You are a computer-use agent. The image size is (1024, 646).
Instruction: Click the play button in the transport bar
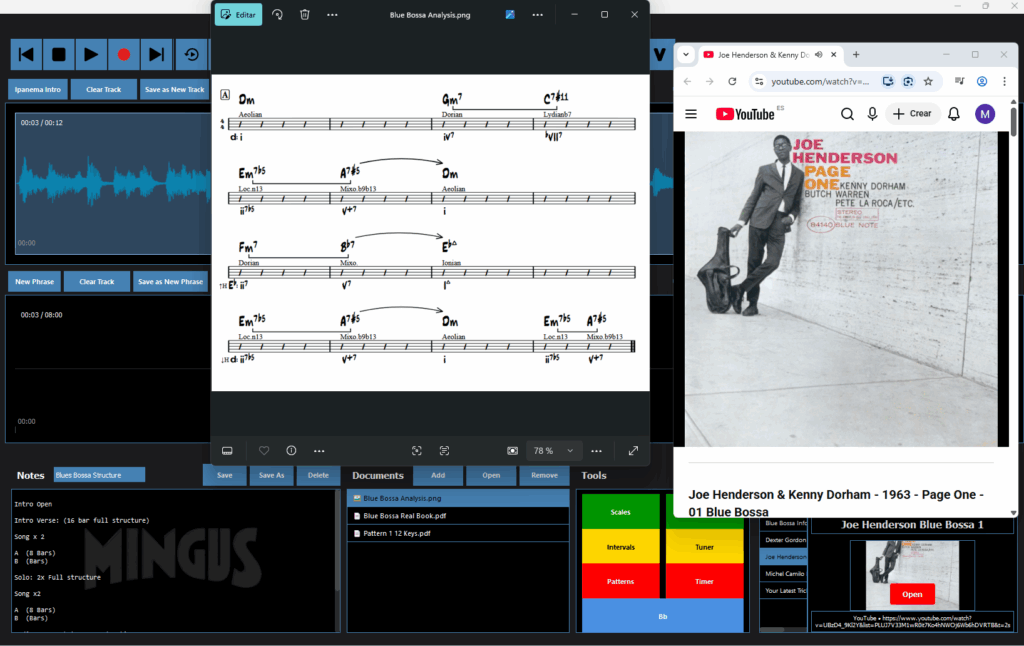[x=91, y=54]
